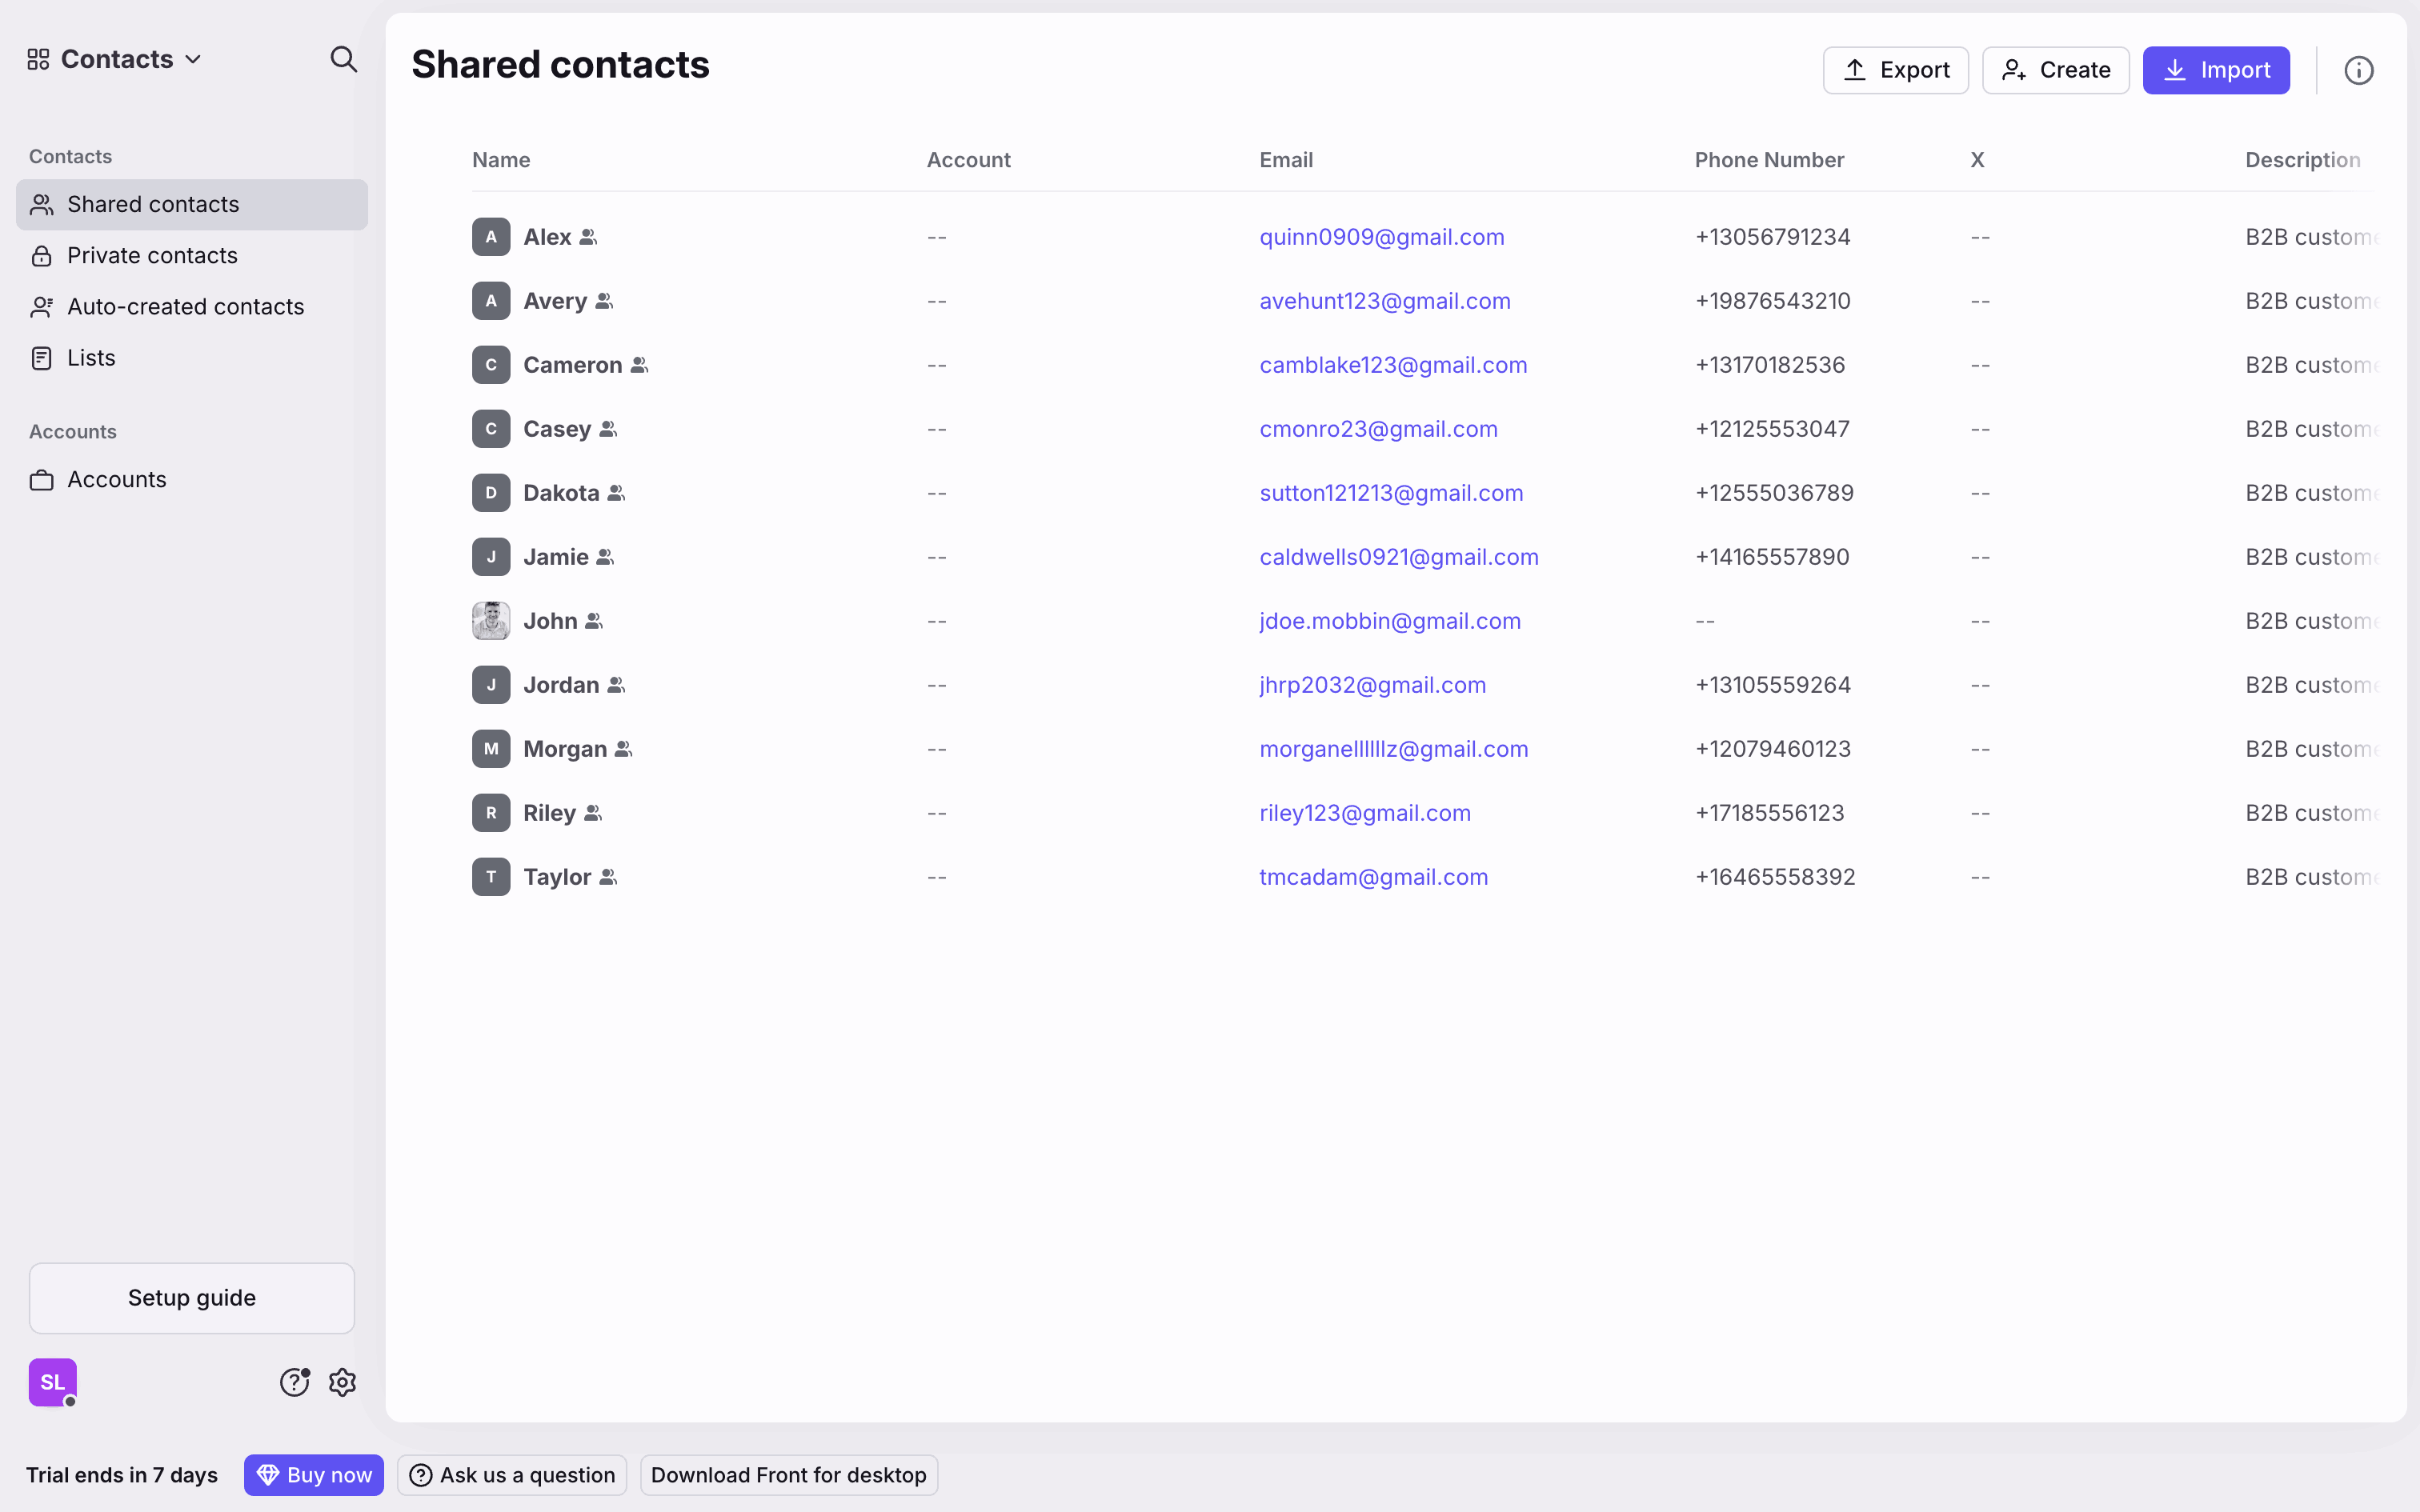The width and height of the screenshot is (2420, 1512).
Task: Click the shared-contact icon next to Alex
Action: point(588,237)
